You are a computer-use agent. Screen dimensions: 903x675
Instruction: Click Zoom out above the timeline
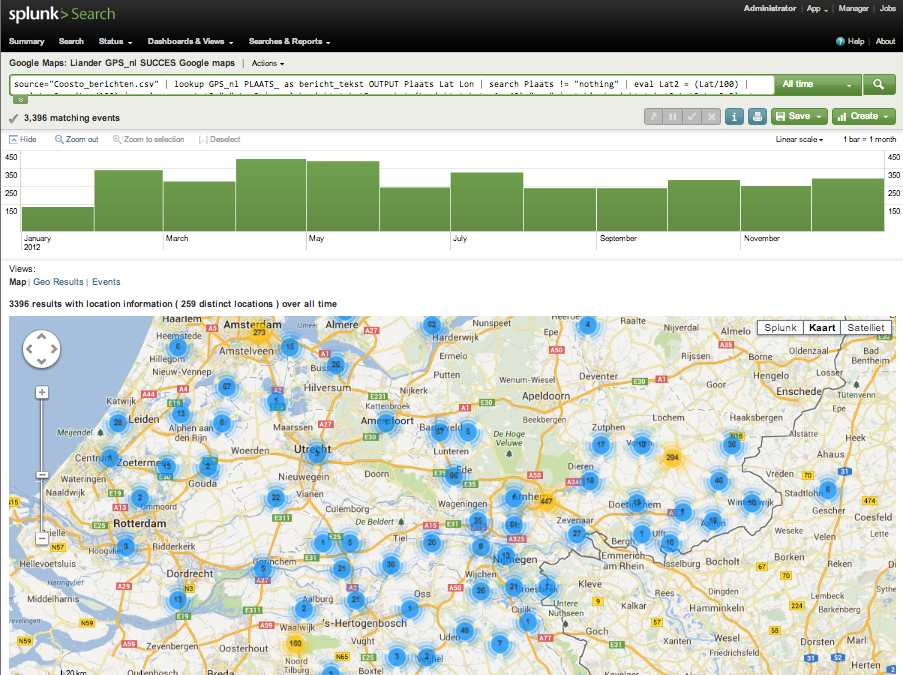point(76,140)
